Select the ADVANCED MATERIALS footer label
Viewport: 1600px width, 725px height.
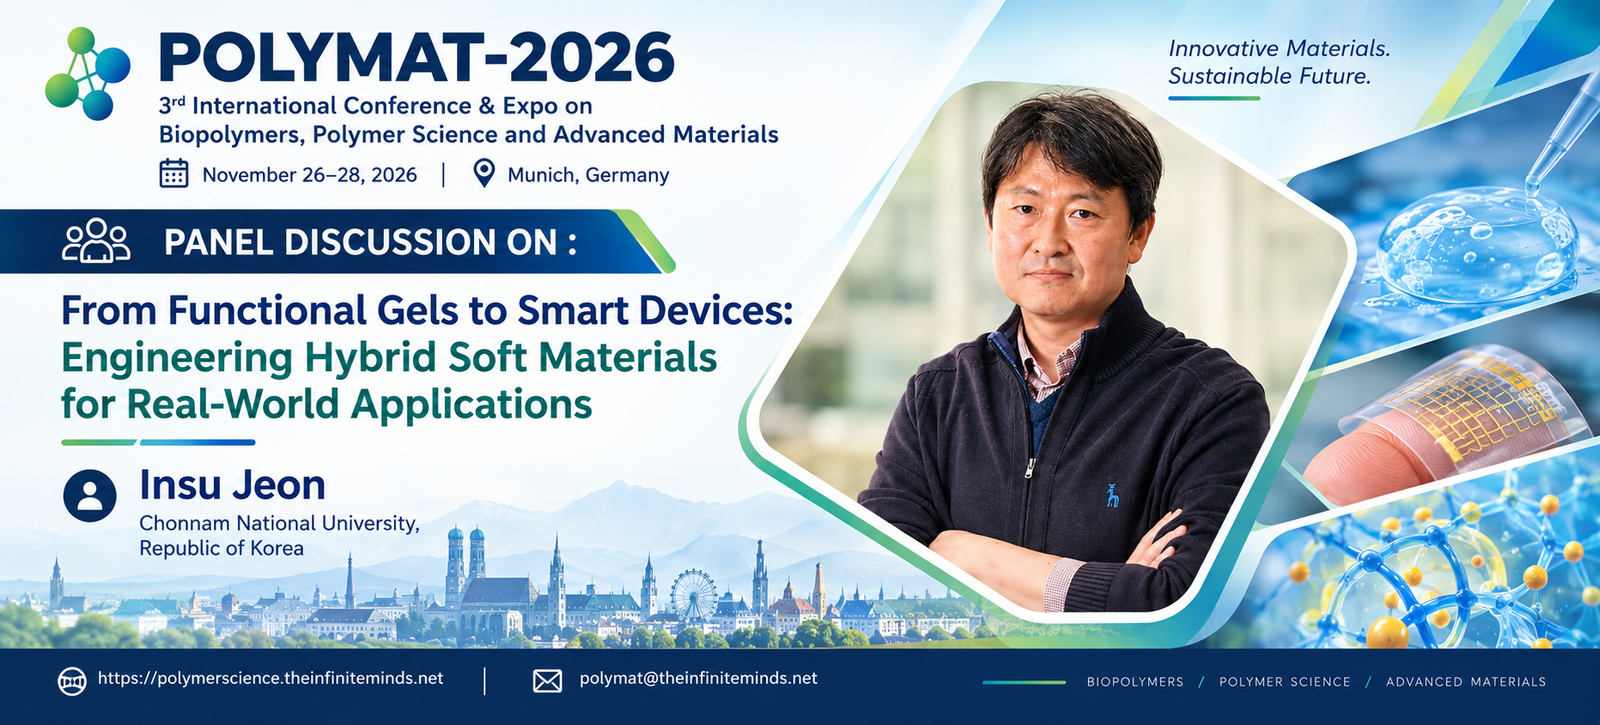[1466, 682]
